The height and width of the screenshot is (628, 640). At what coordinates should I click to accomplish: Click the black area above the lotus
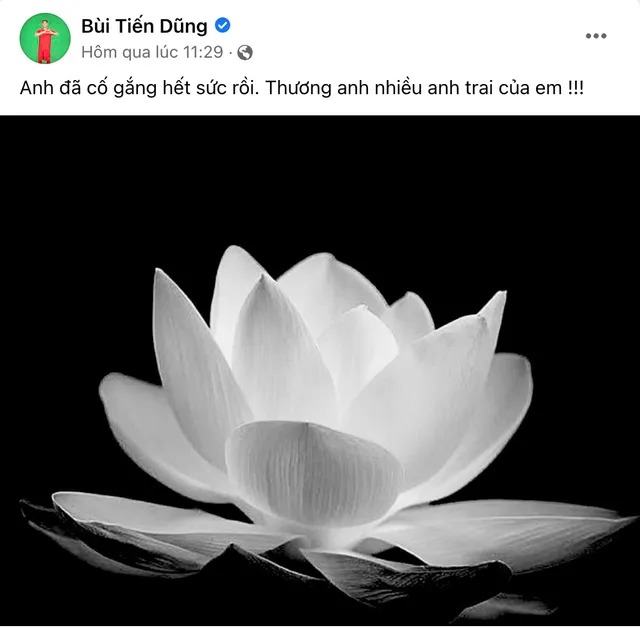click(320, 180)
